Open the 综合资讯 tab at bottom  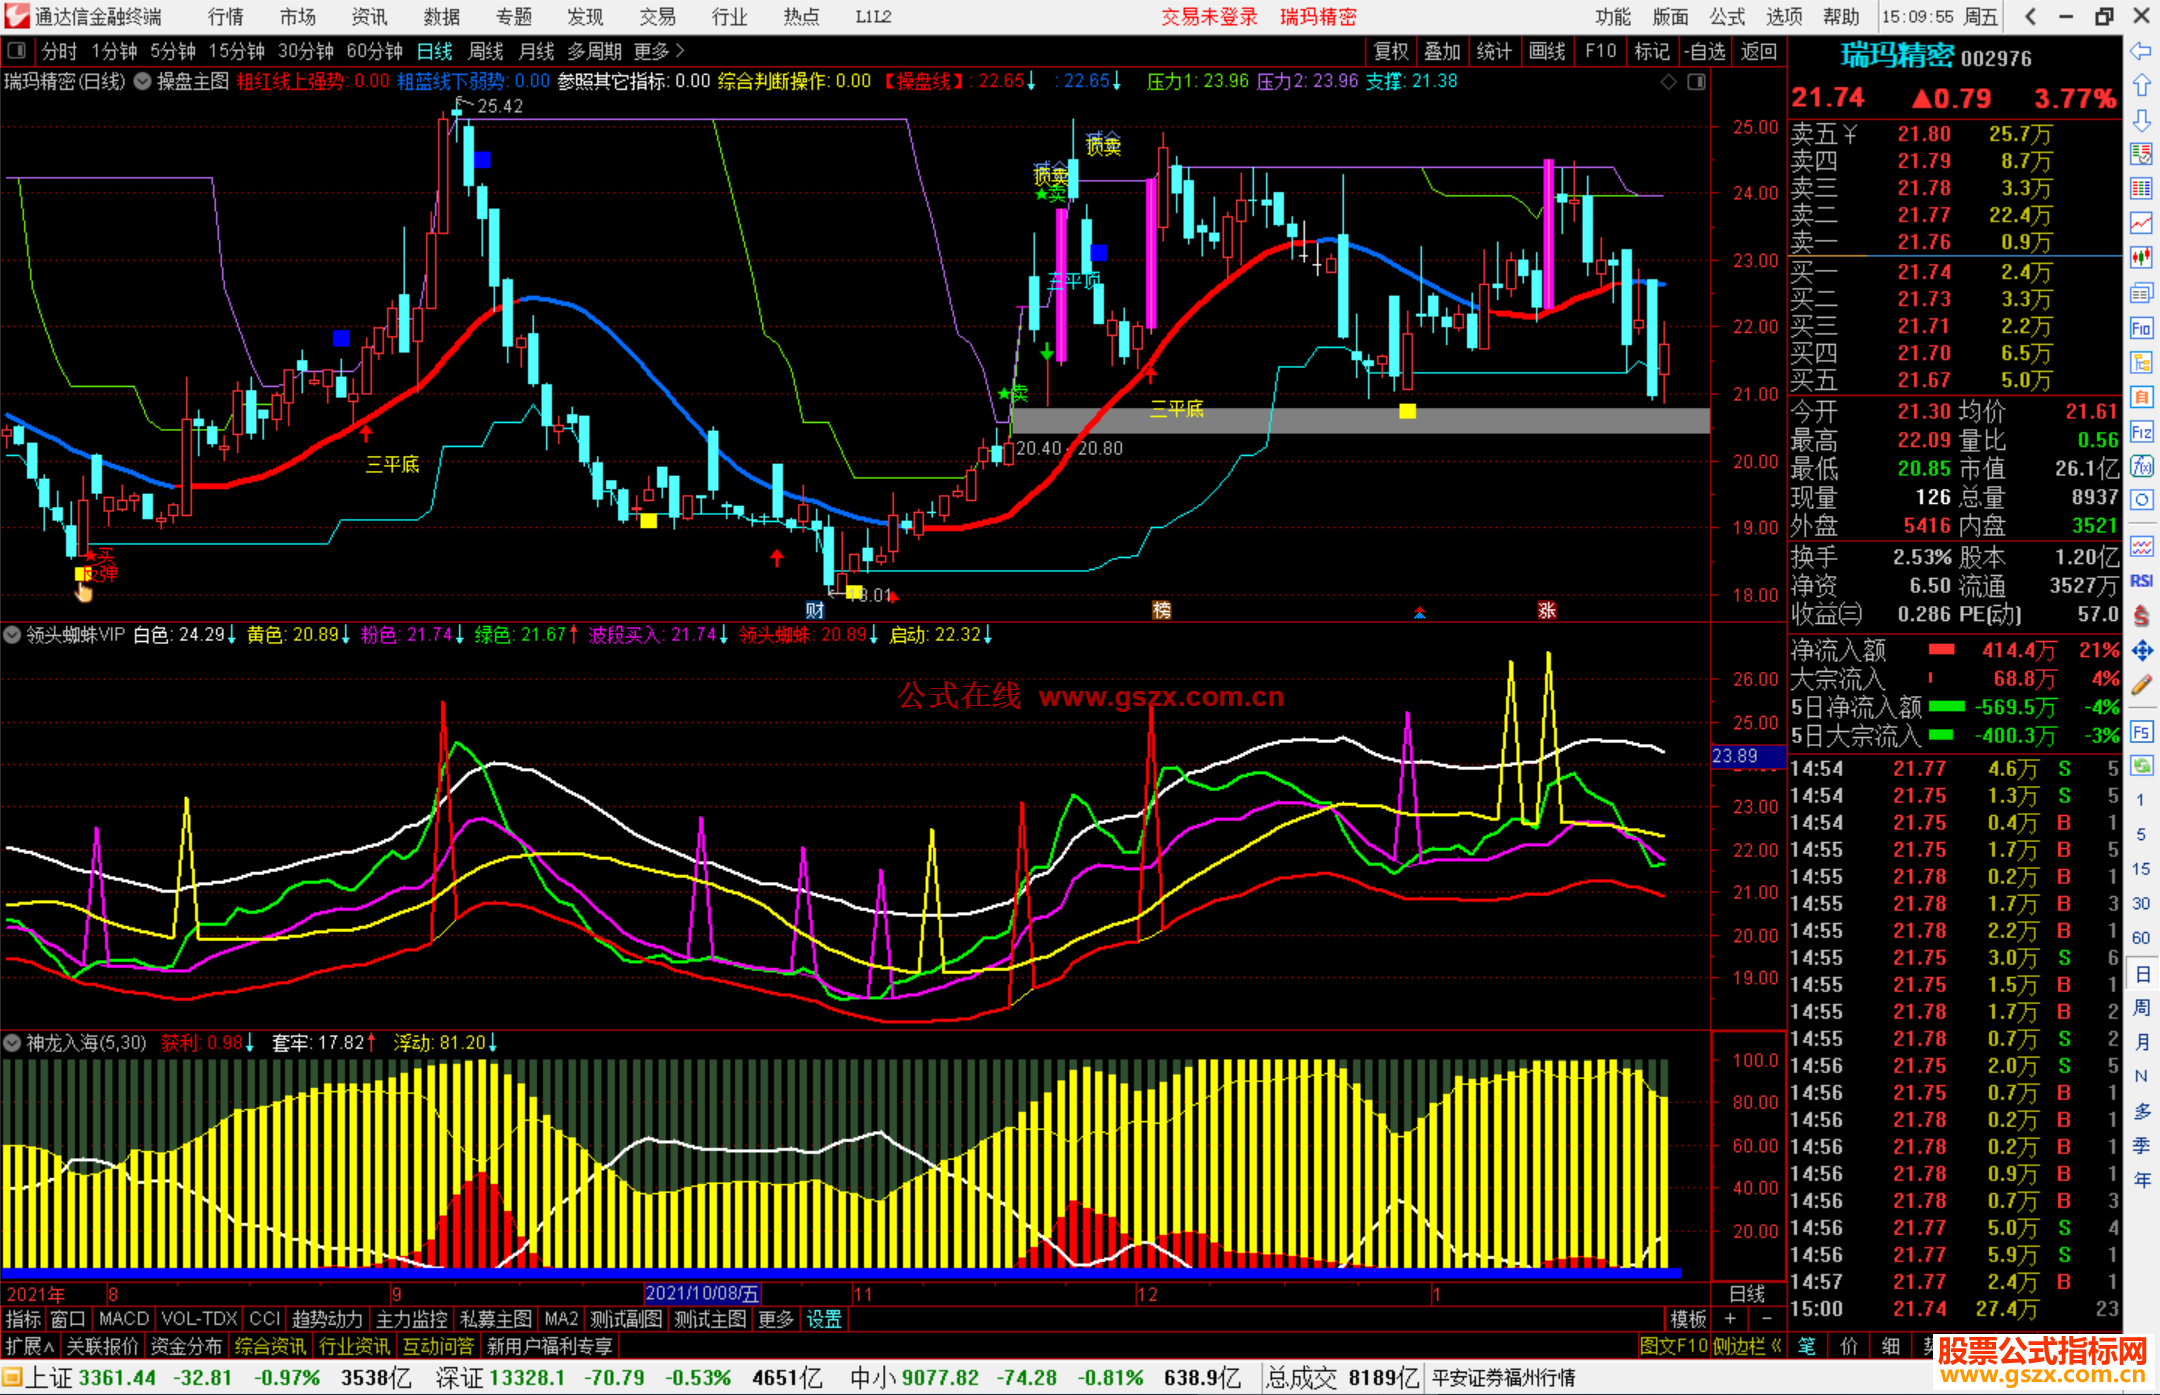(x=270, y=1347)
